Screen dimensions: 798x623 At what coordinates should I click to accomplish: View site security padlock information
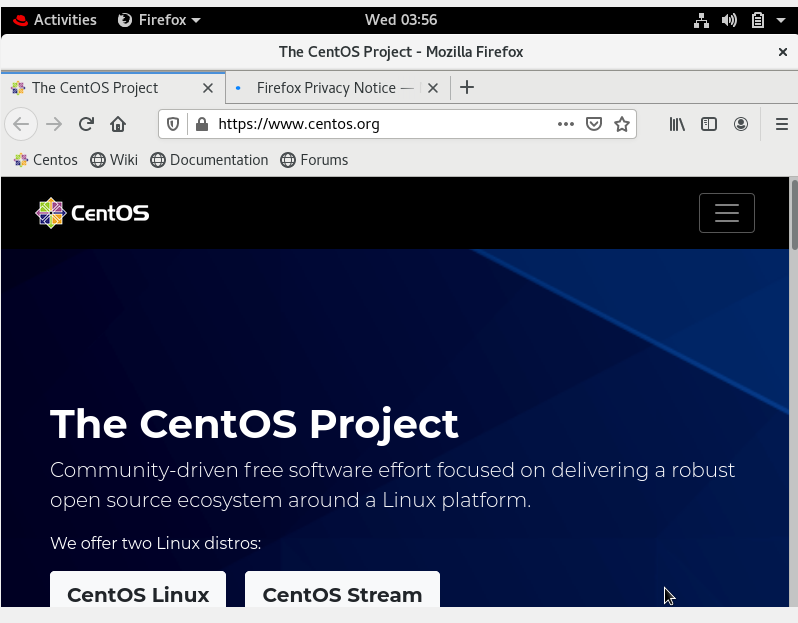pos(202,124)
